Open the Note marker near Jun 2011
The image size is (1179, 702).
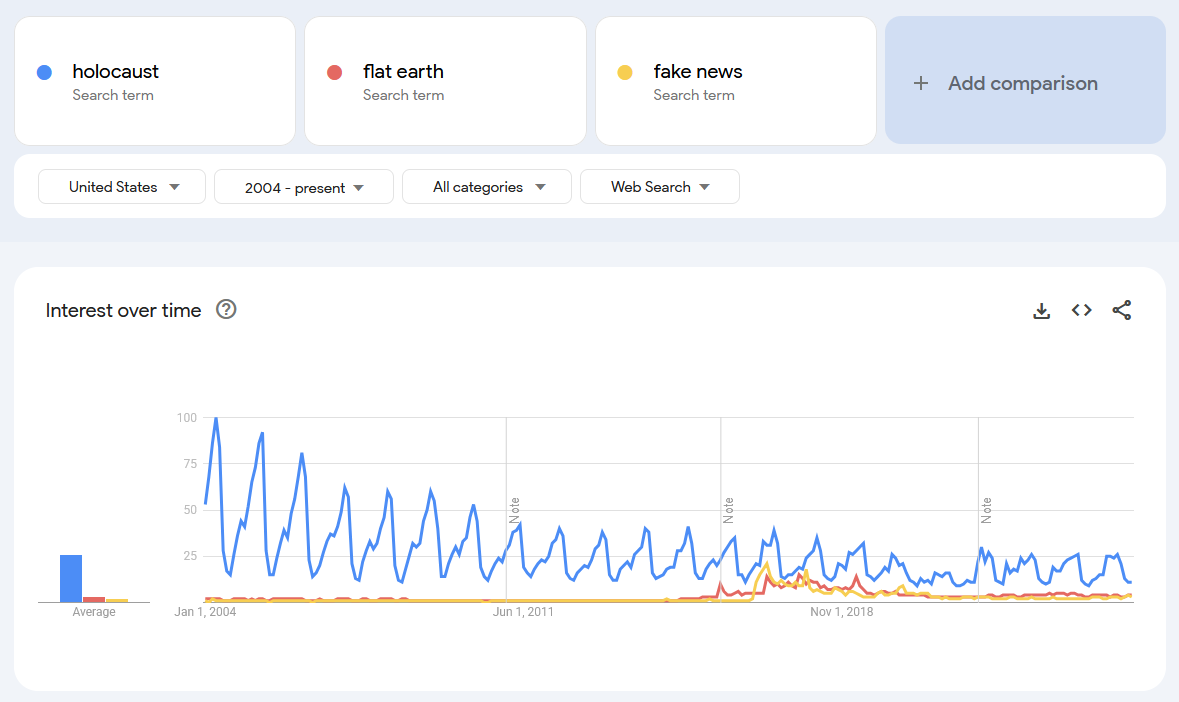click(514, 510)
